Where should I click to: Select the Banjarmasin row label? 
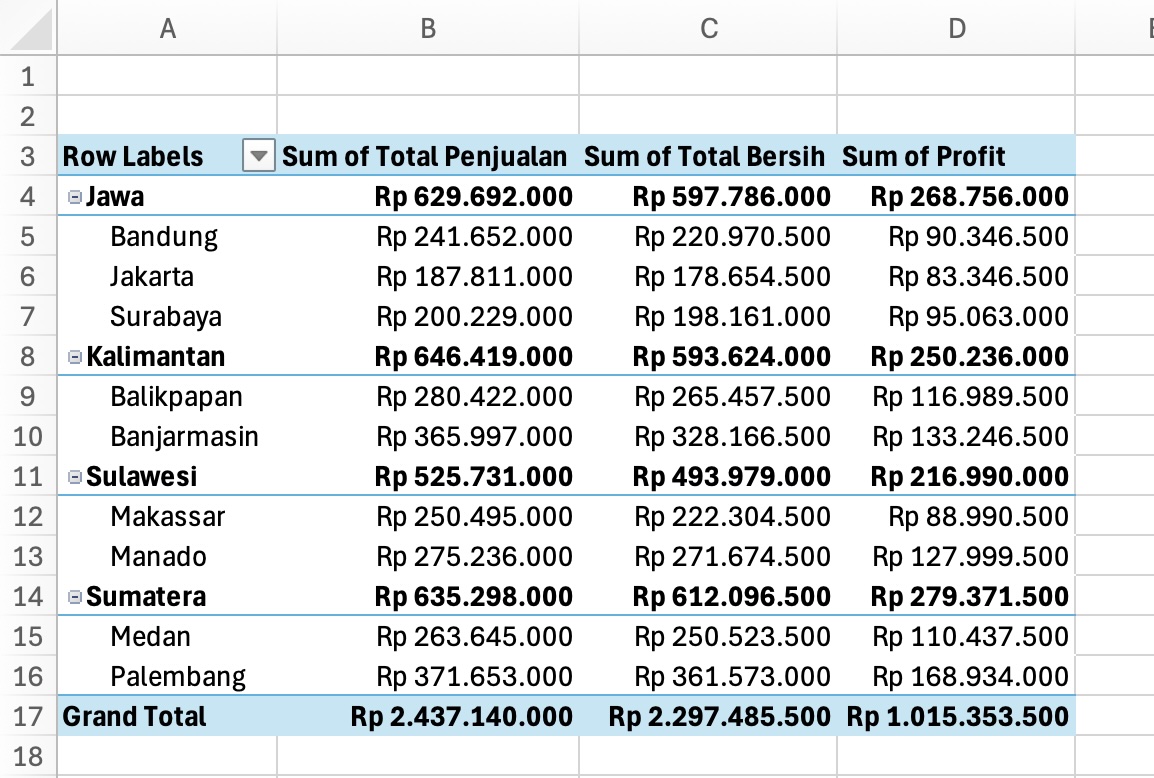pyautogui.click(x=185, y=437)
